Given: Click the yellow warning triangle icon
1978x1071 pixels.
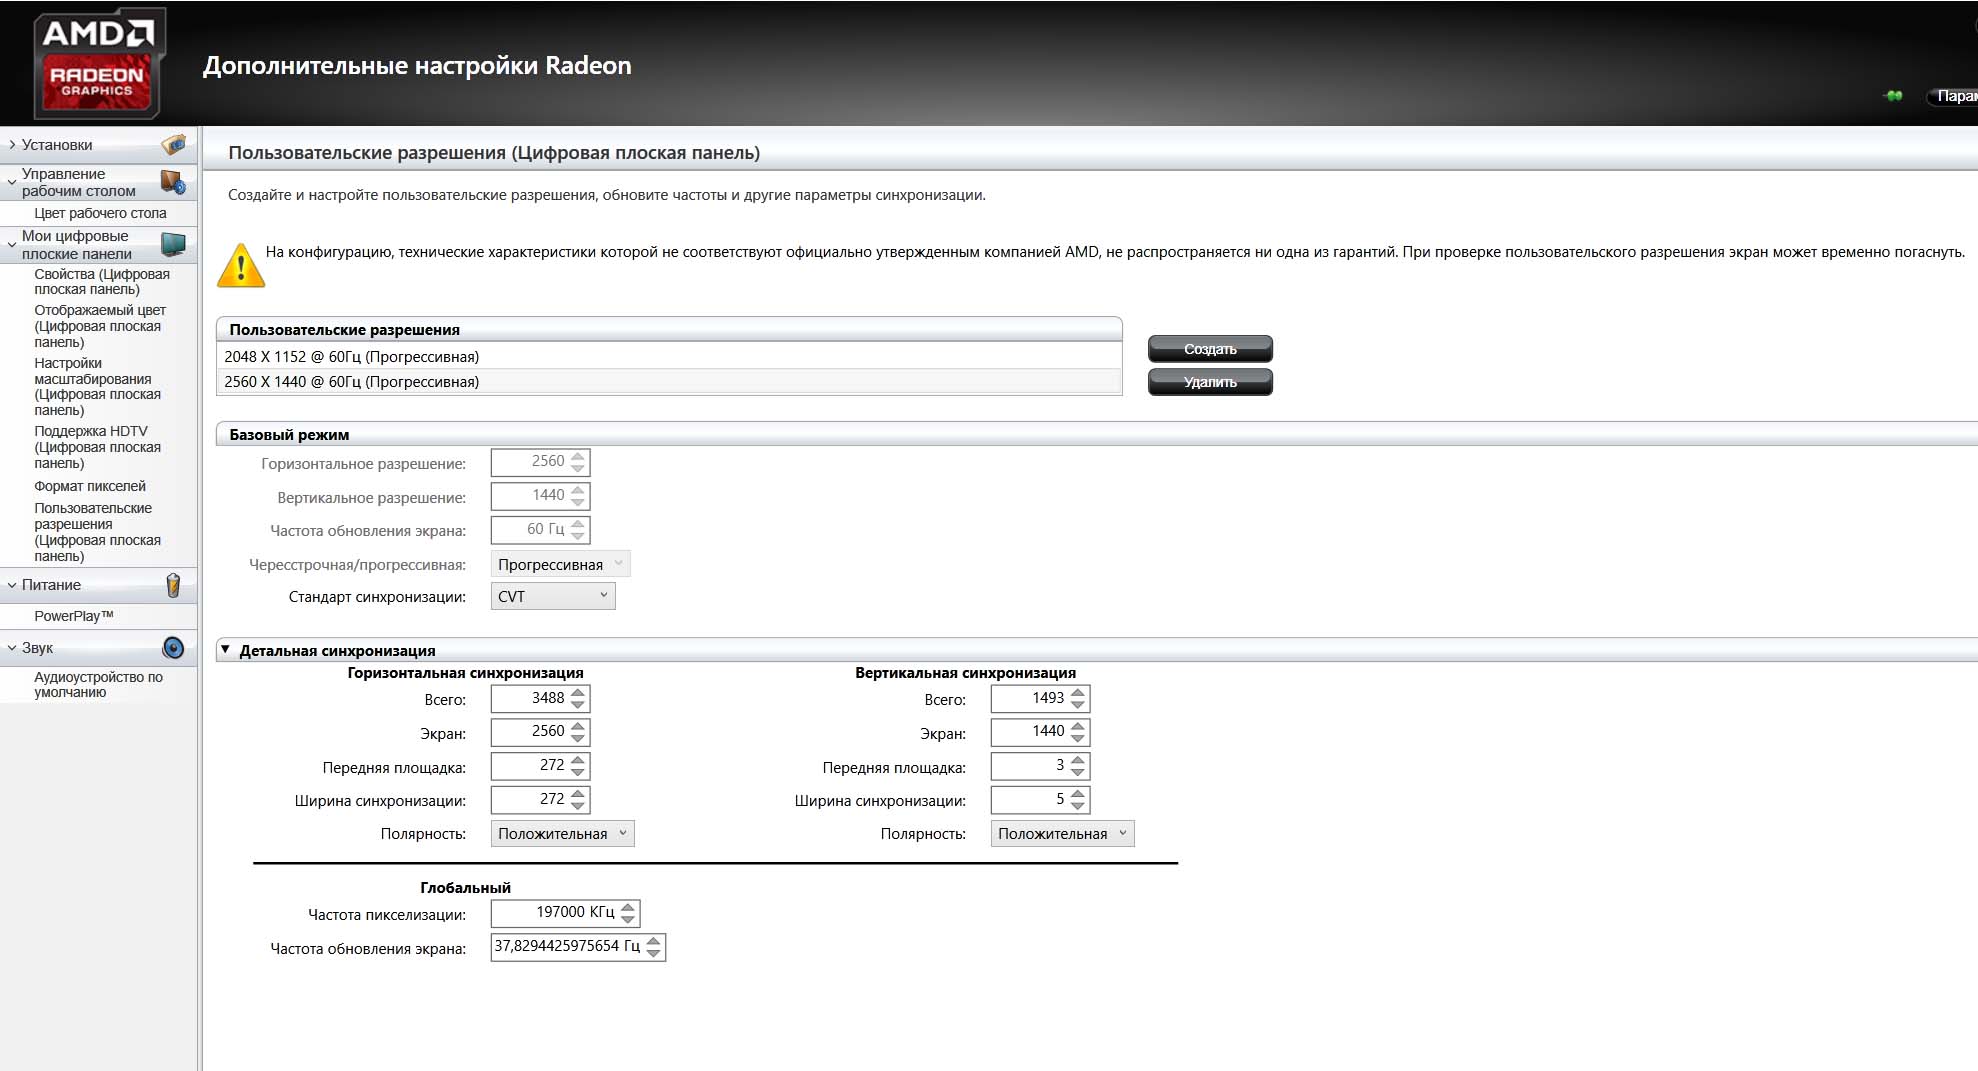Looking at the screenshot, I should click(241, 266).
